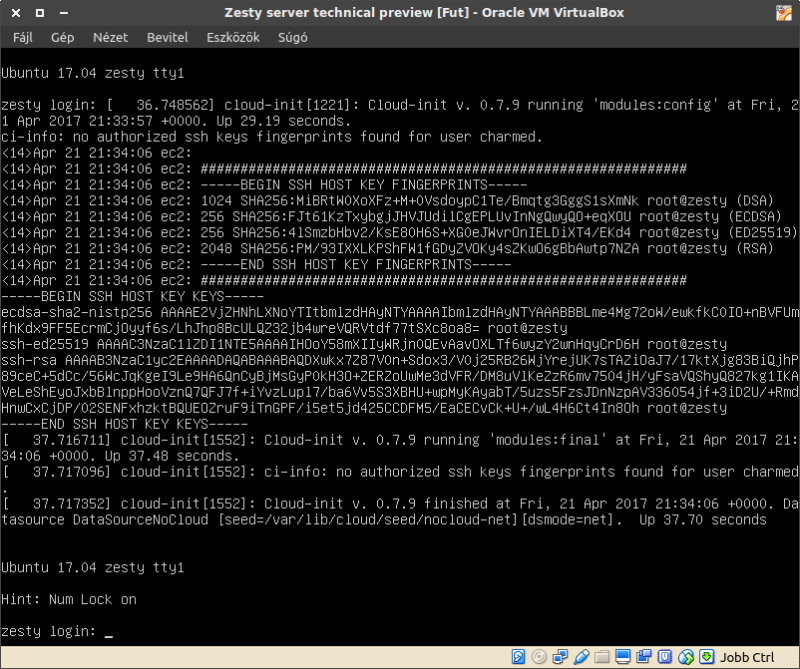Screen dimensions: 800x669
Task: Open the network adapters status icon
Action: 560,656
